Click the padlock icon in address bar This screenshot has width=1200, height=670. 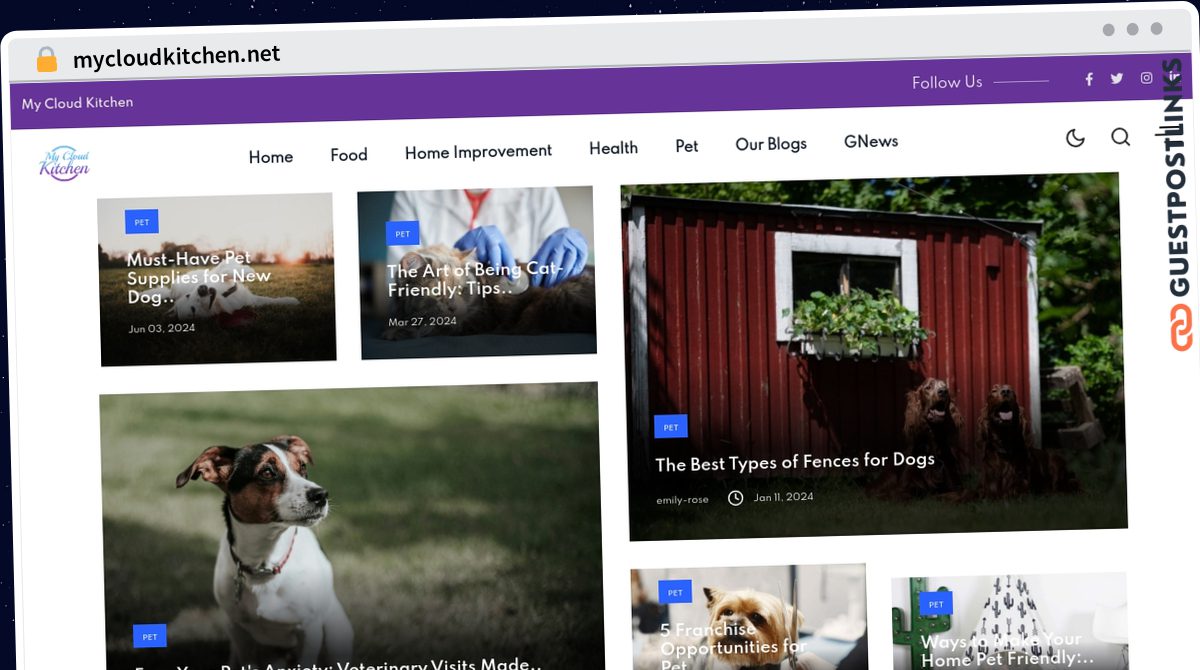47,59
